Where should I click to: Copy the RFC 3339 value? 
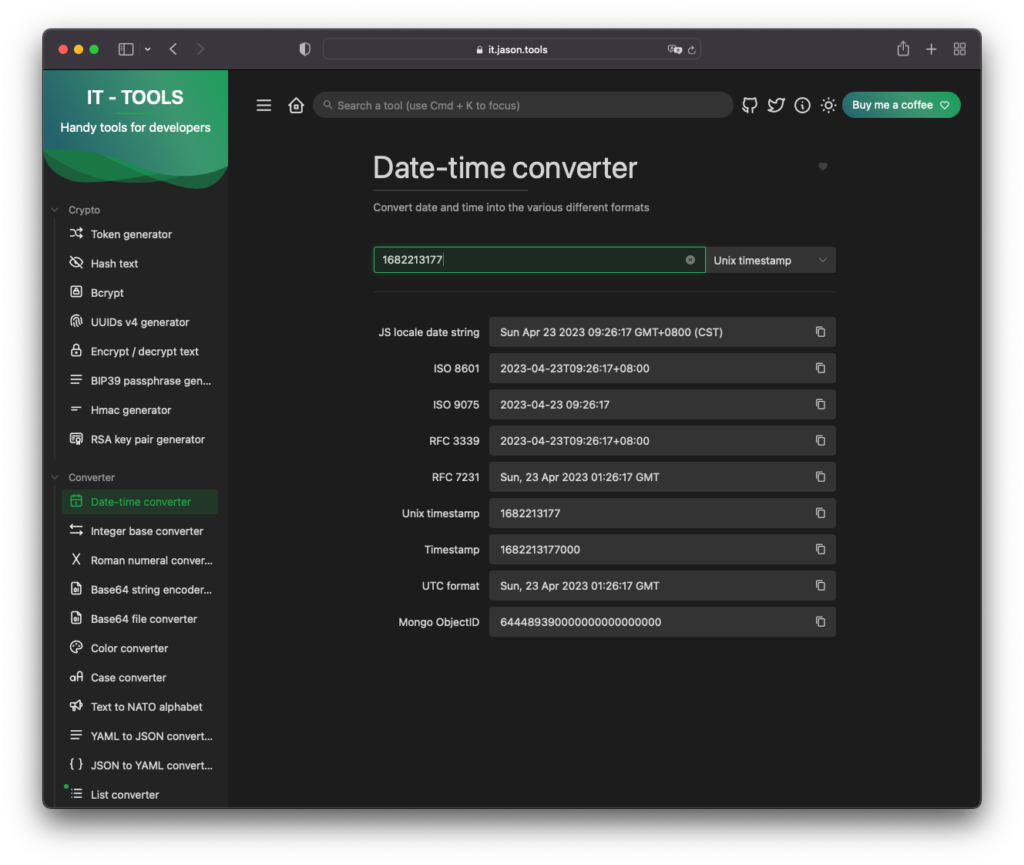(x=820, y=441)
